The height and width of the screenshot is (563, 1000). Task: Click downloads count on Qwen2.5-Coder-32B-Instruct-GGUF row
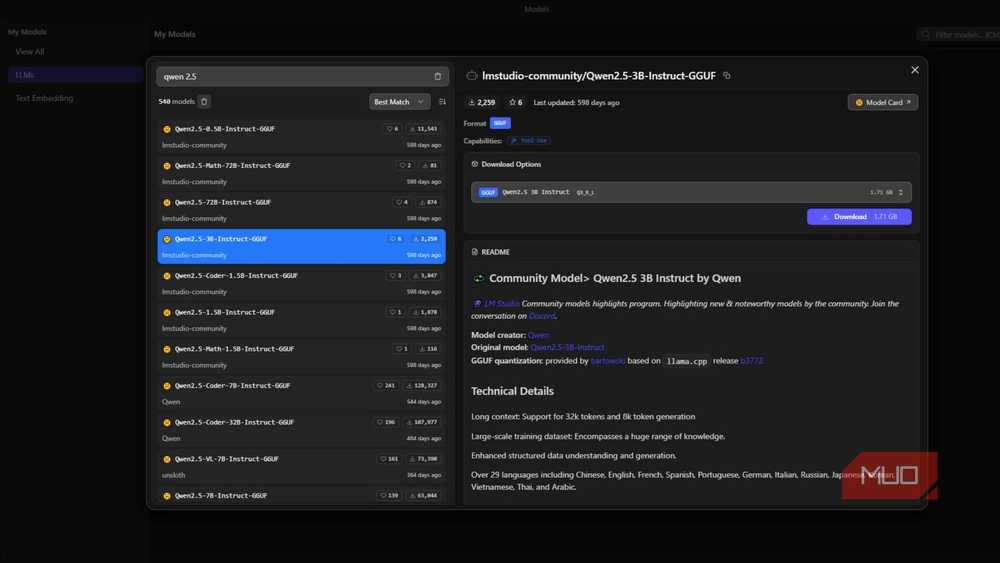pos(422,422)
